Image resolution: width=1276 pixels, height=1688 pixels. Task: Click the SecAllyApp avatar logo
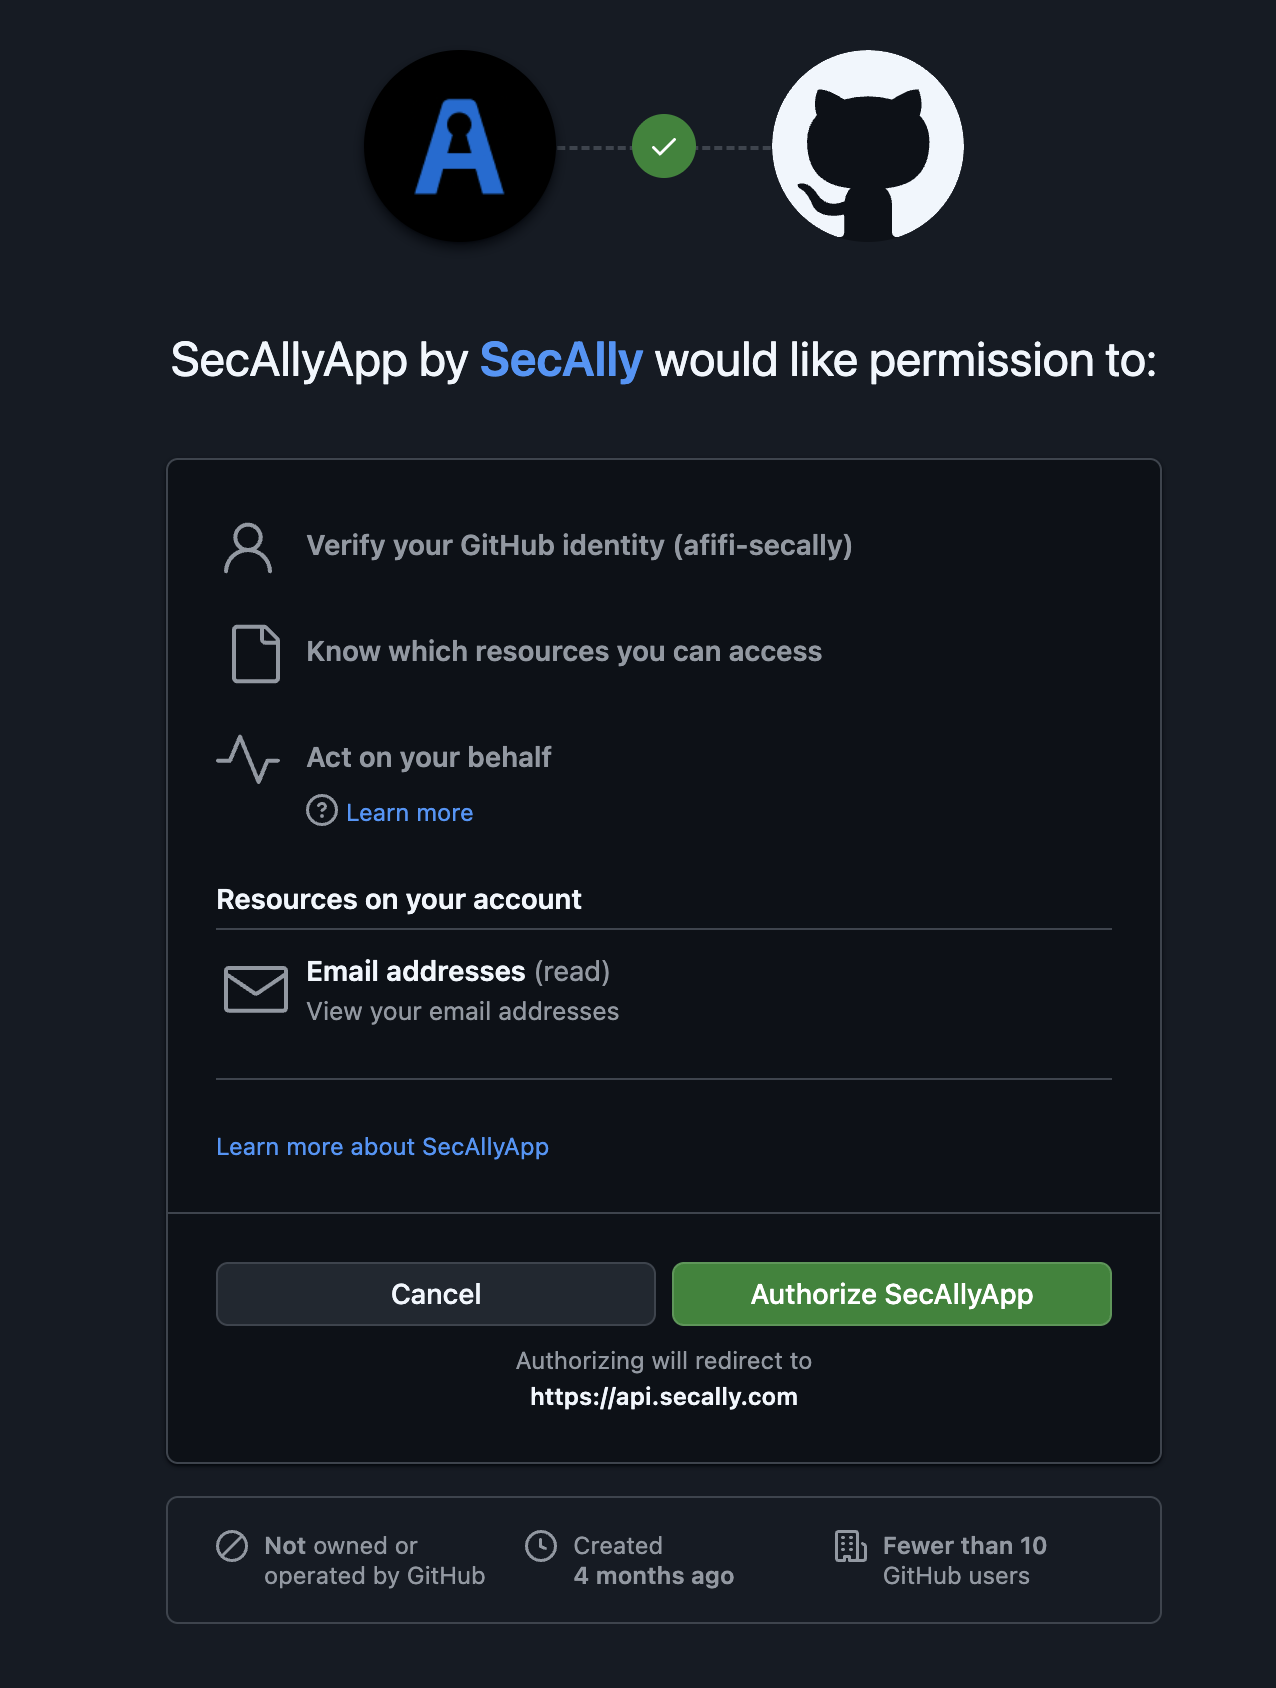click(460, 146)
